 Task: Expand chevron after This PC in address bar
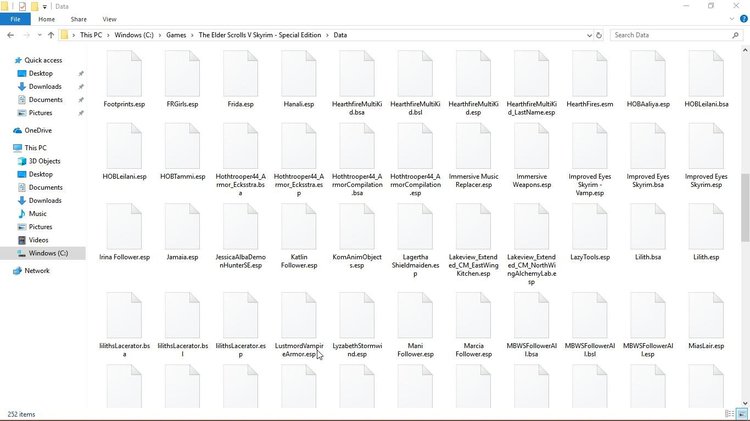108,35
